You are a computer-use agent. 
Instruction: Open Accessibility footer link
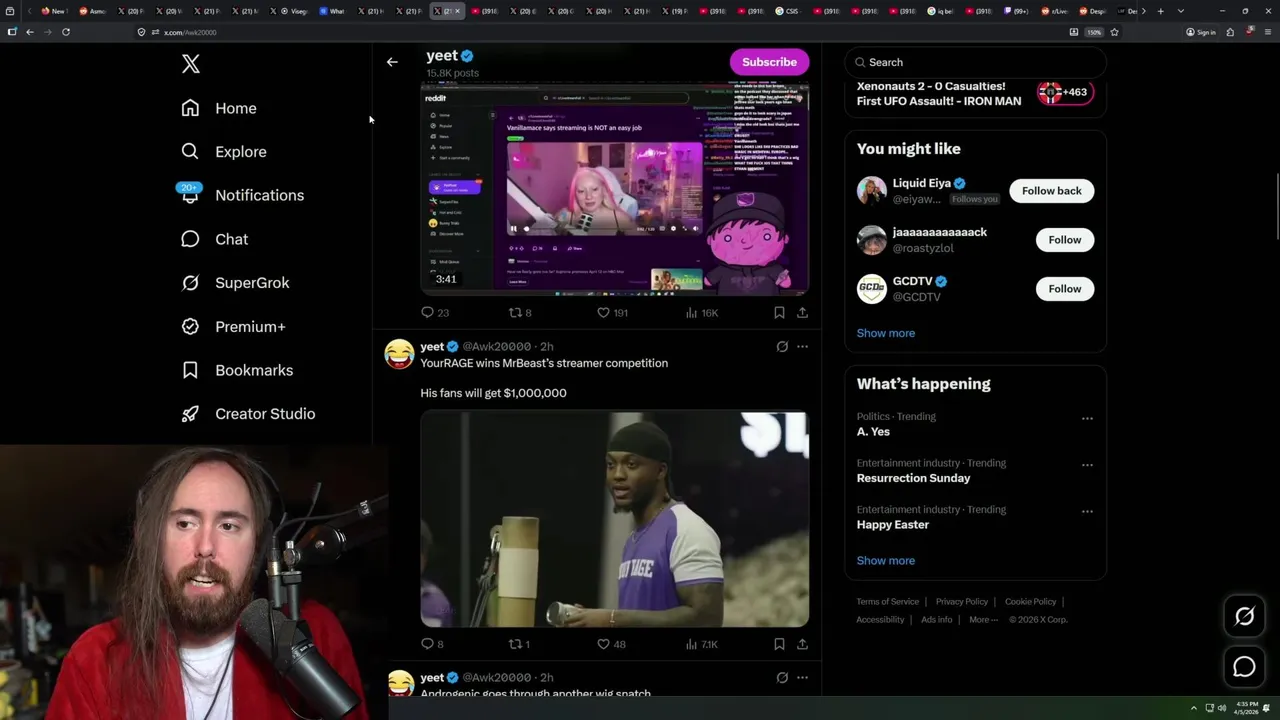(x=880, y=620)
